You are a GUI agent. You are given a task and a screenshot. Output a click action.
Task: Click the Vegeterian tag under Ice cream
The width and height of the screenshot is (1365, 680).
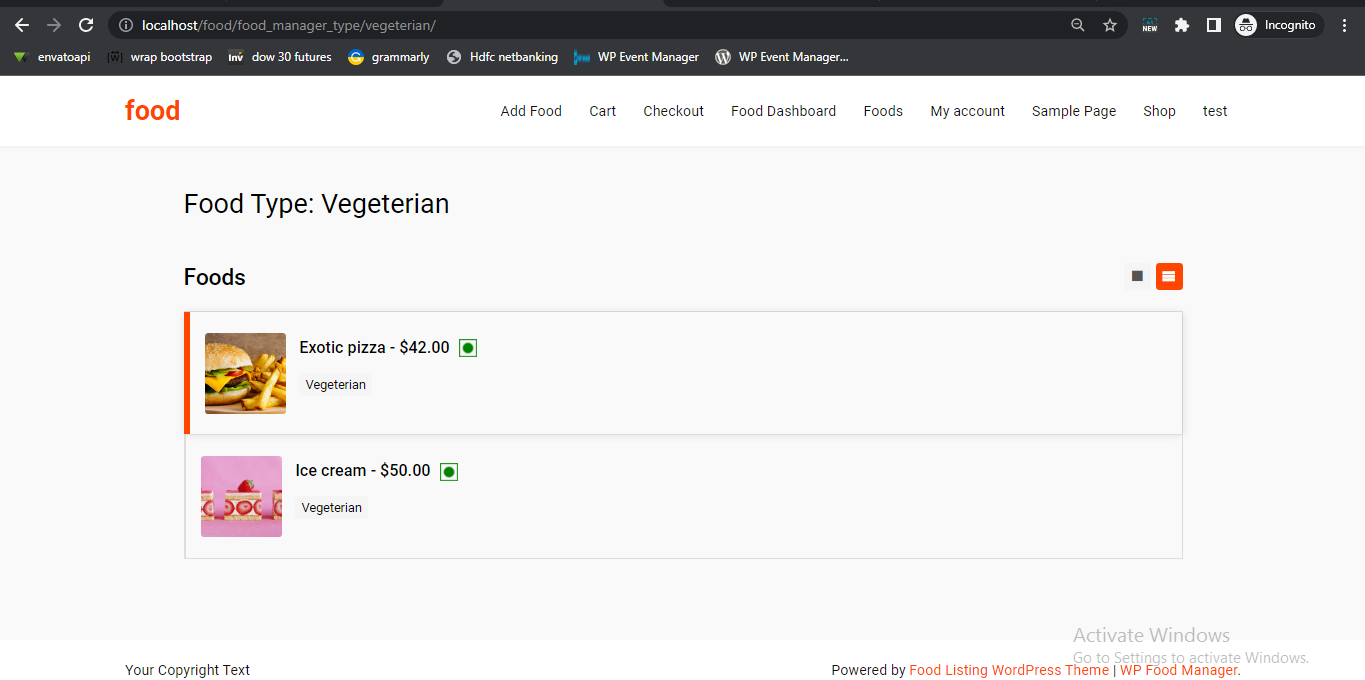[332, 508]
